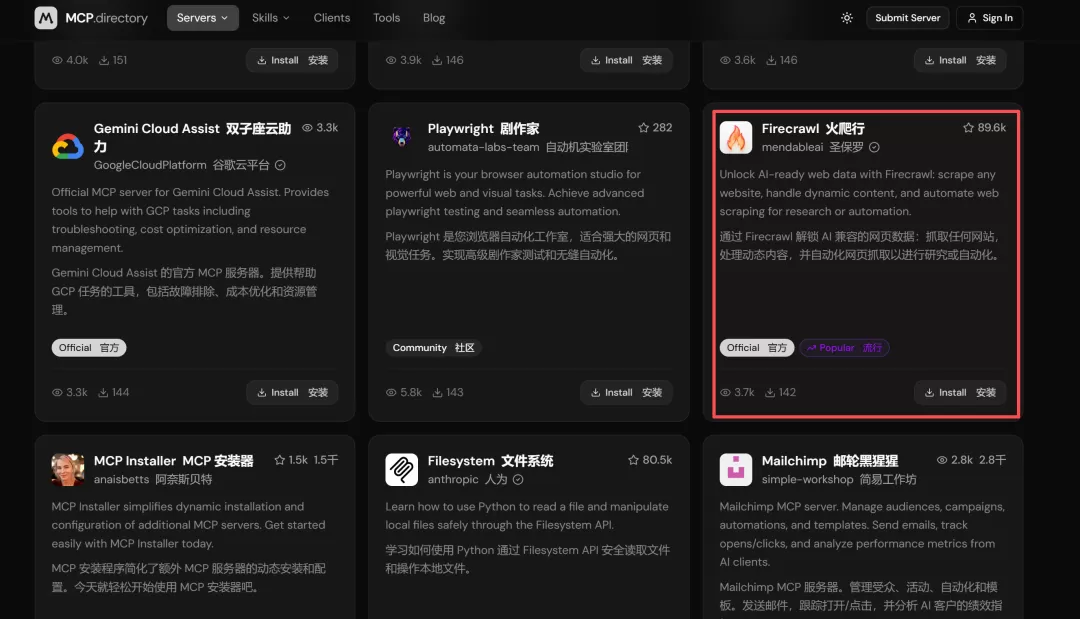
Task: Click the Filesystem server logo icon
Action: 402,470
